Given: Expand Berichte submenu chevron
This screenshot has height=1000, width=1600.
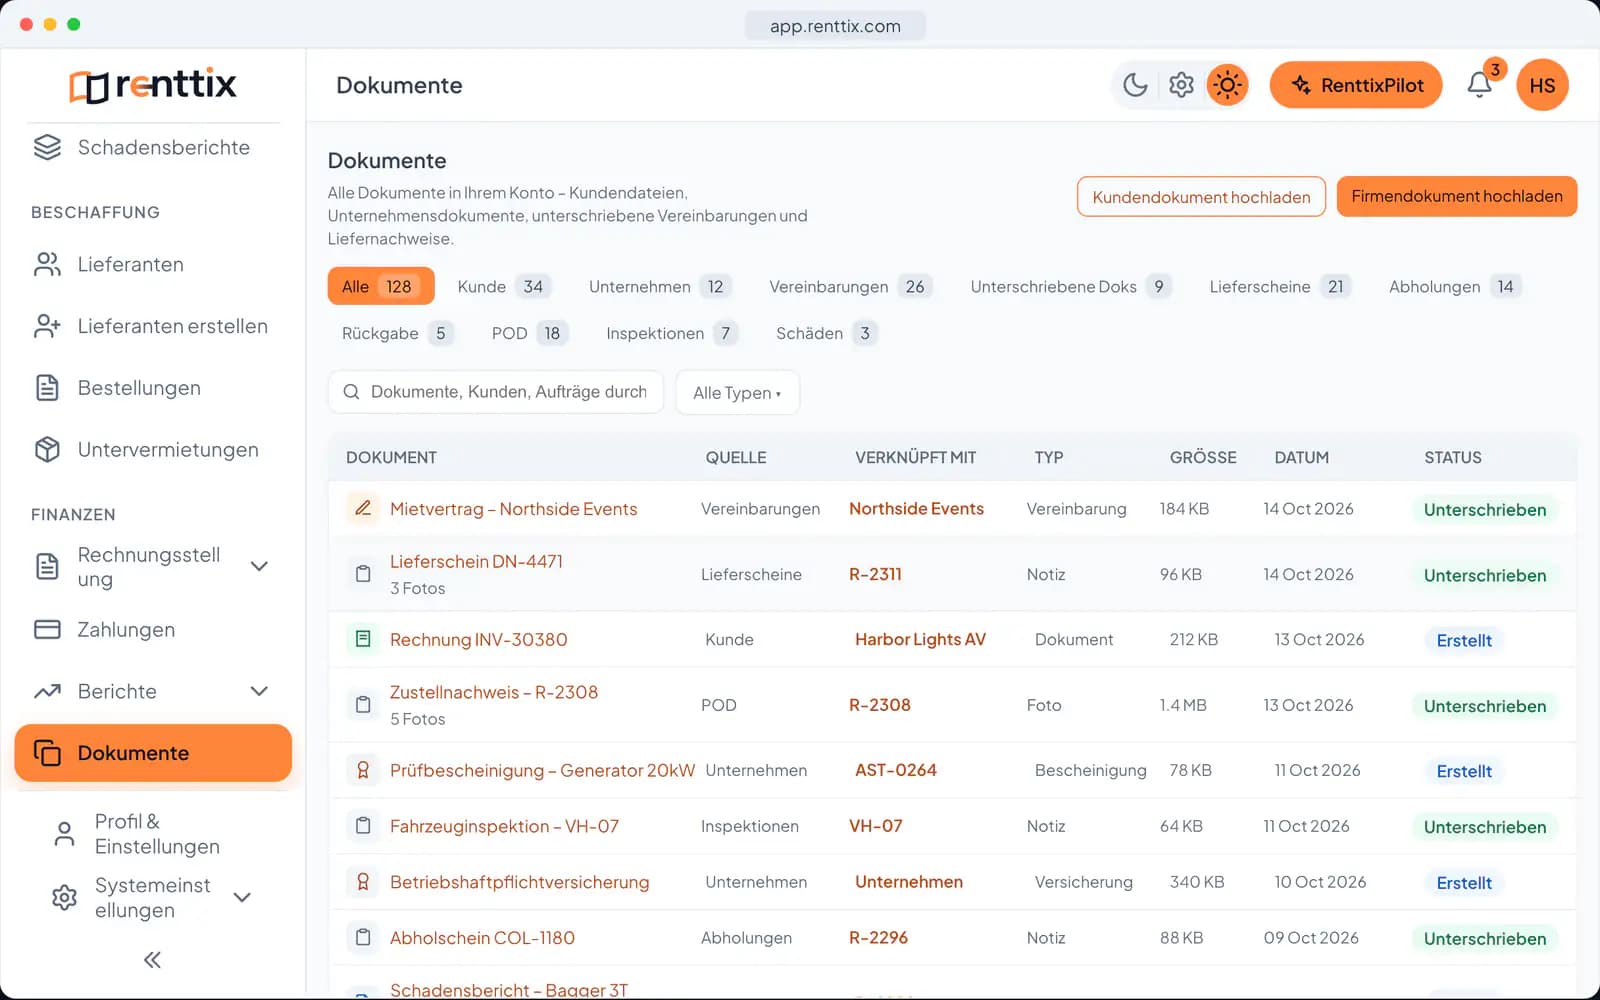Looking at the screenshot, I should pos(259,692).
